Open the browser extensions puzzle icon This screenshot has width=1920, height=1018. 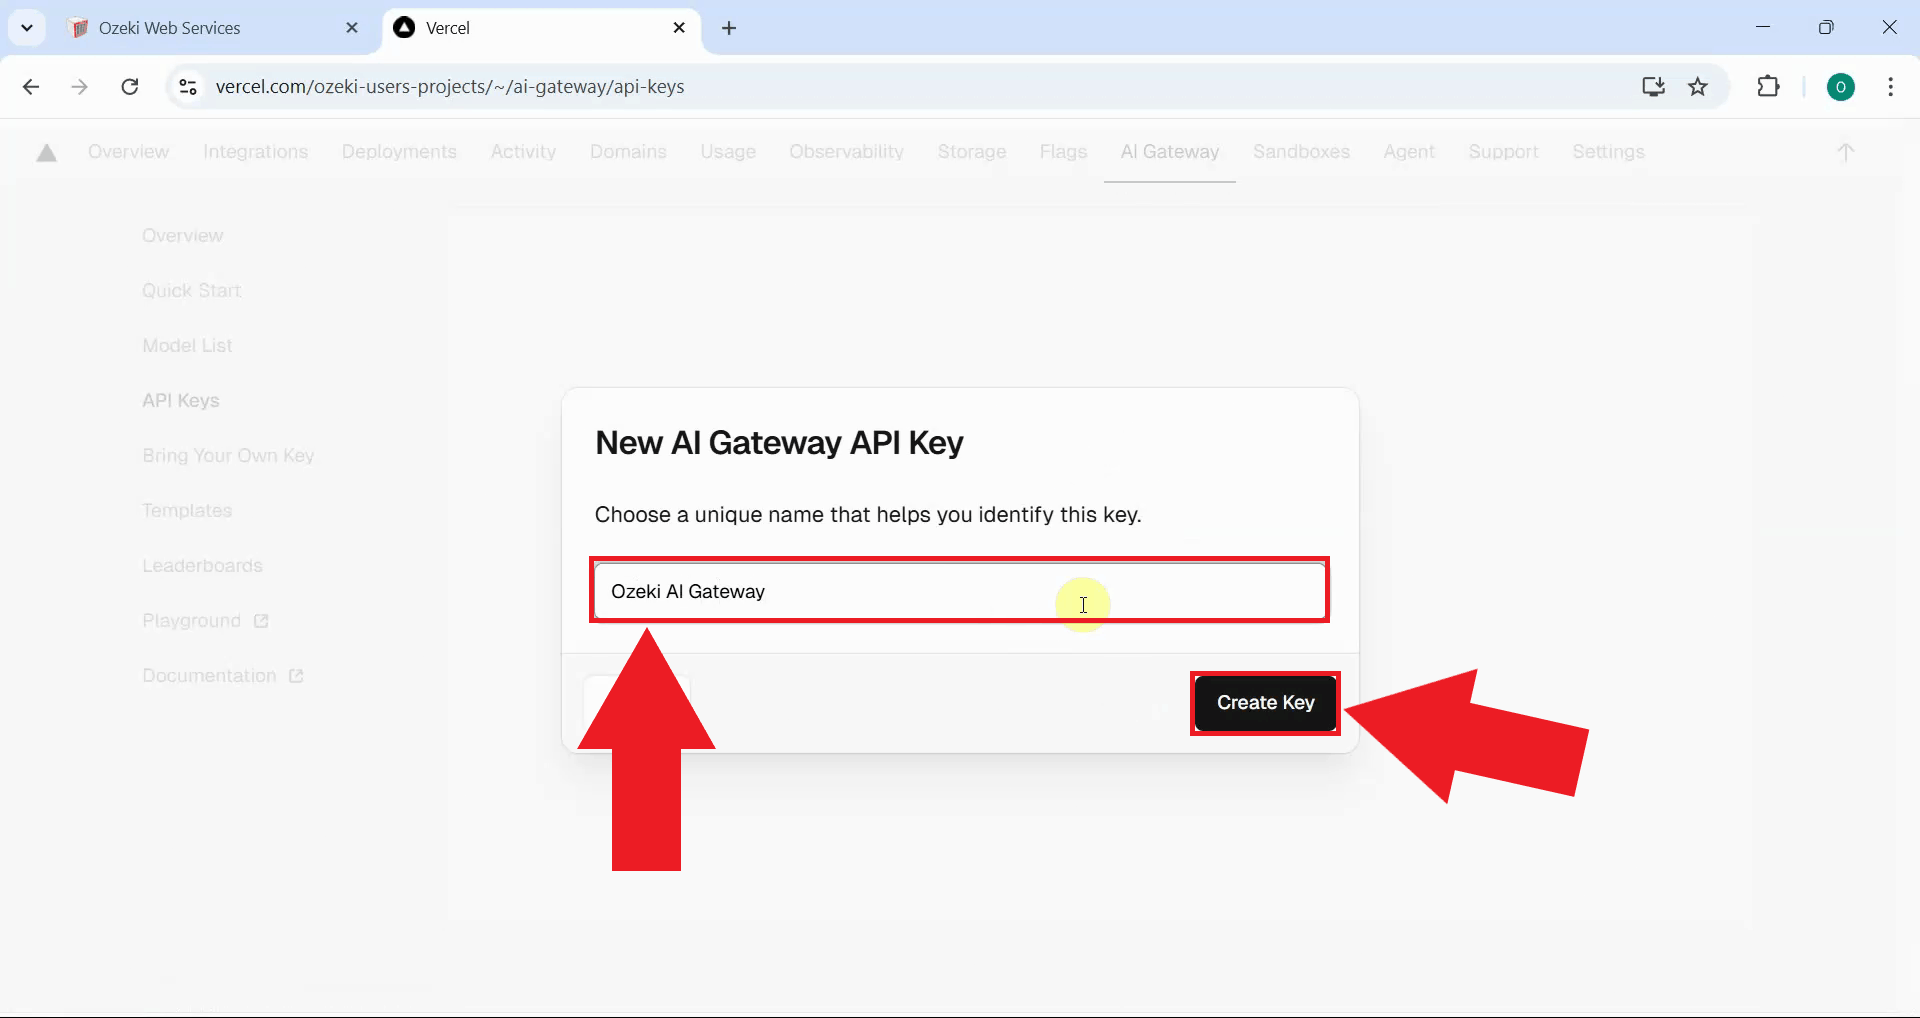[x=1769, y=86]
